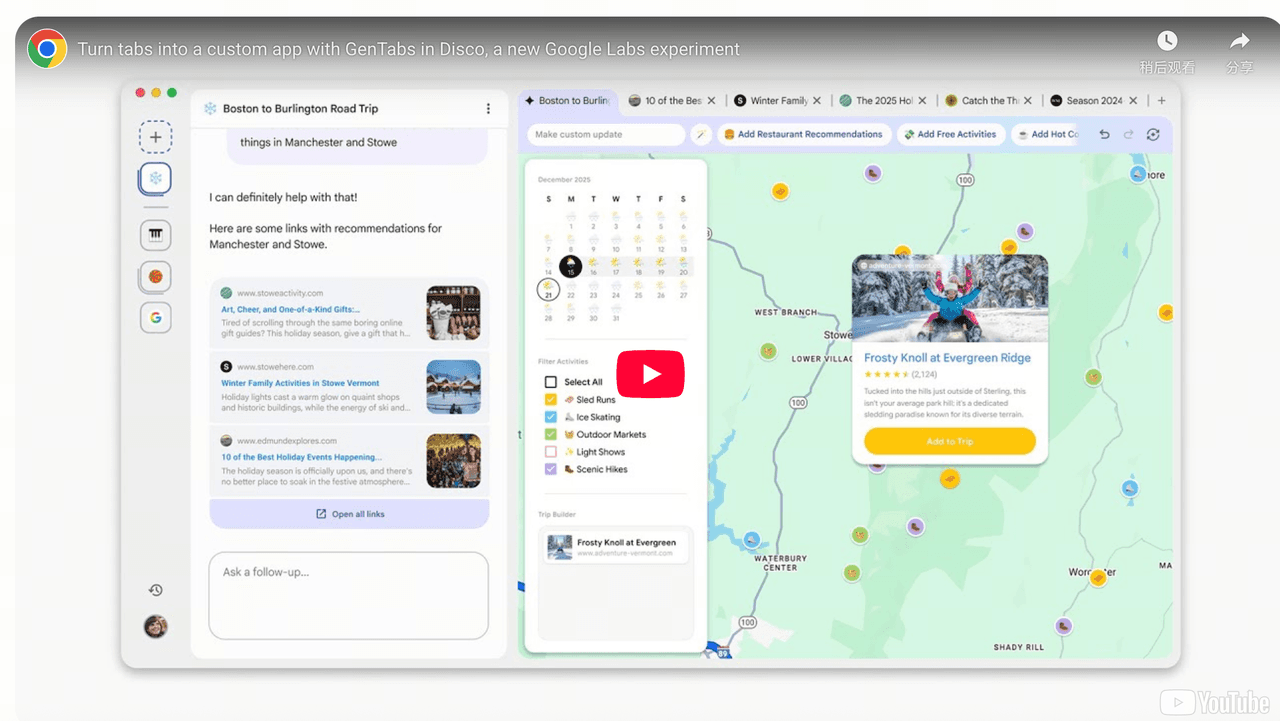Click the Watch Later clock icon
This screenshot has width=1280, height=721.
pyautogui.click(x=1167, y=42)
